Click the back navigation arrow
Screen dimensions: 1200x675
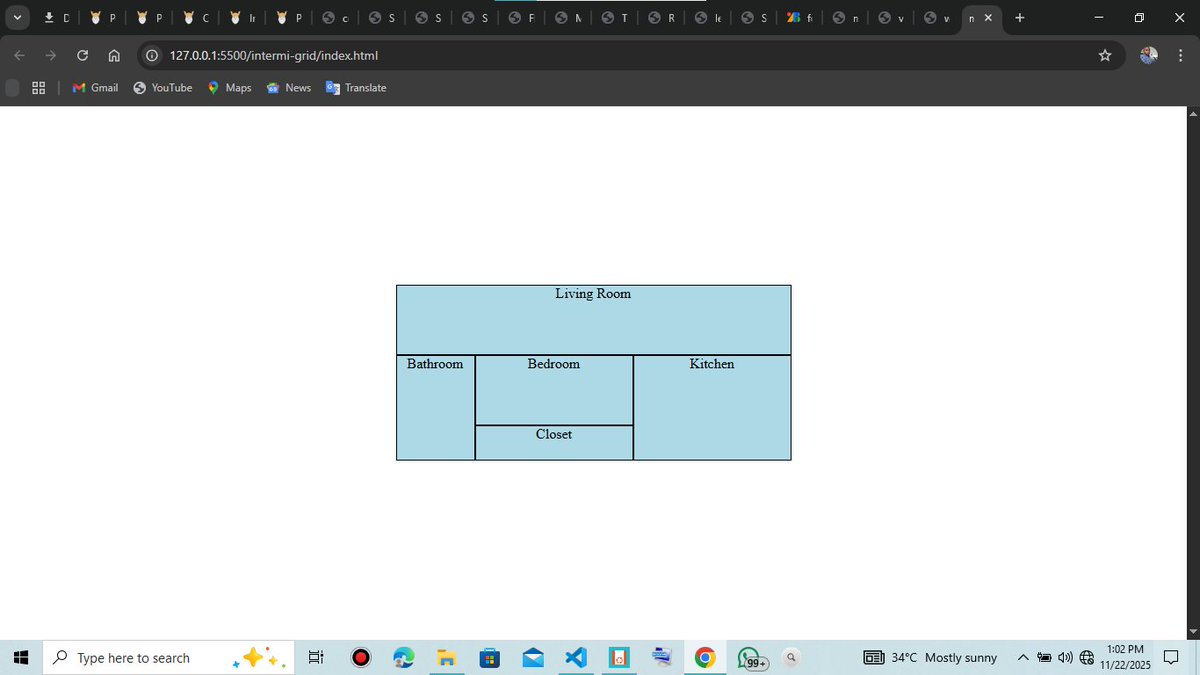point(19,55)
